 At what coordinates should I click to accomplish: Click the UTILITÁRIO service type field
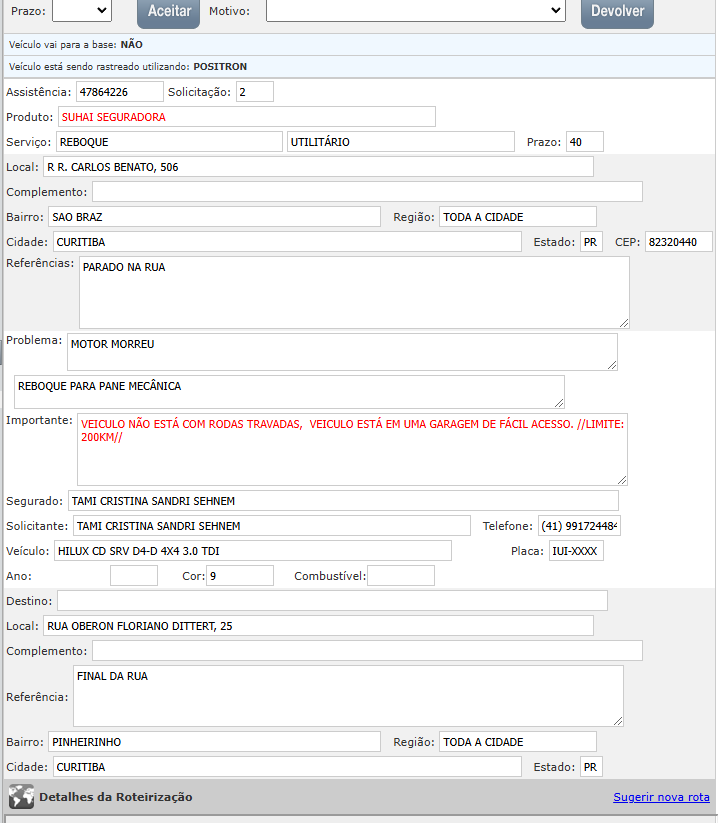coord(401,142)
